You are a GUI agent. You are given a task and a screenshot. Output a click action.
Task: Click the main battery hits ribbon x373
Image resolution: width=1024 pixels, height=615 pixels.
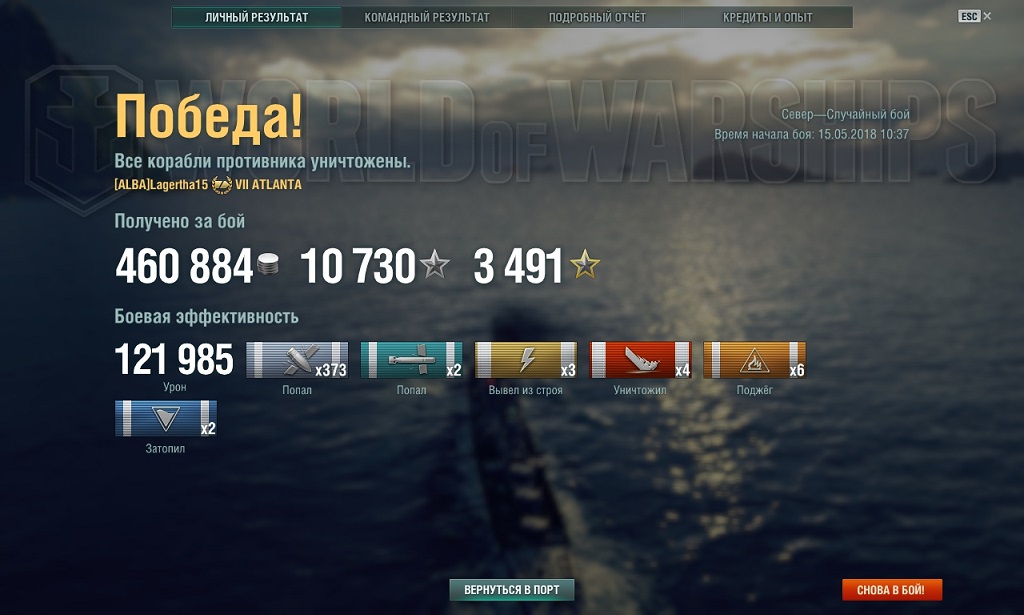pos(296,360)
